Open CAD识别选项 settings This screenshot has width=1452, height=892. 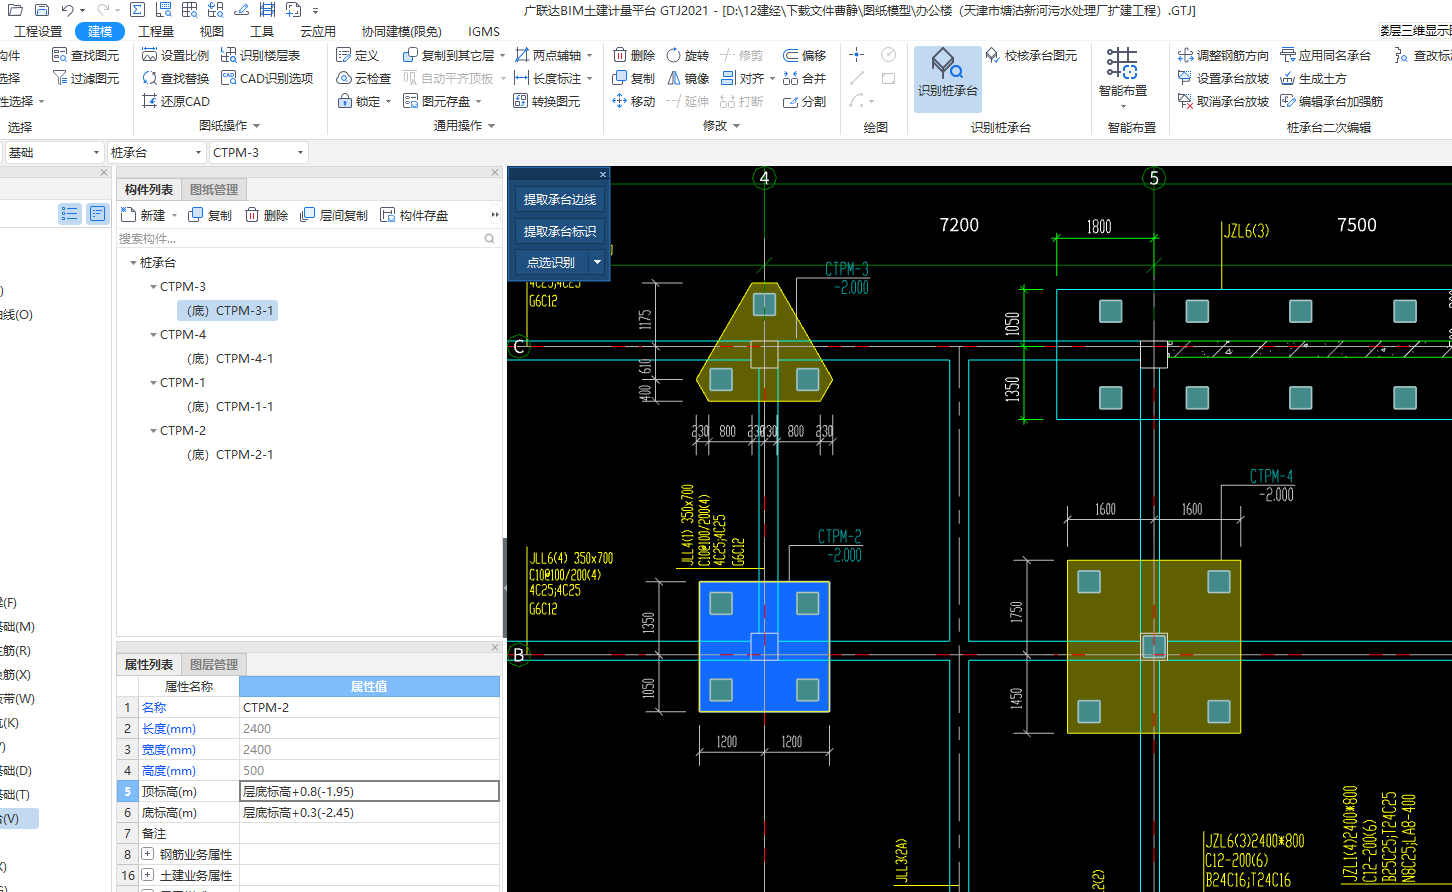pyautogui.click(x=267, y=78)
